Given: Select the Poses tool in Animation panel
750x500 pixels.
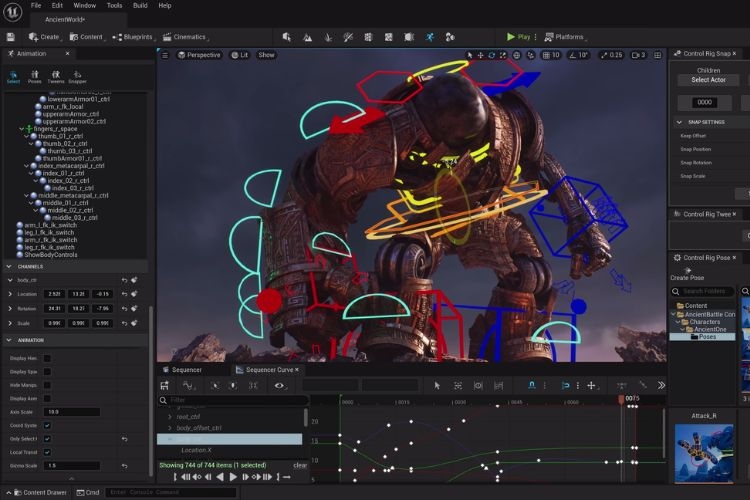Looking at the screenshot, I should point(34,77).
